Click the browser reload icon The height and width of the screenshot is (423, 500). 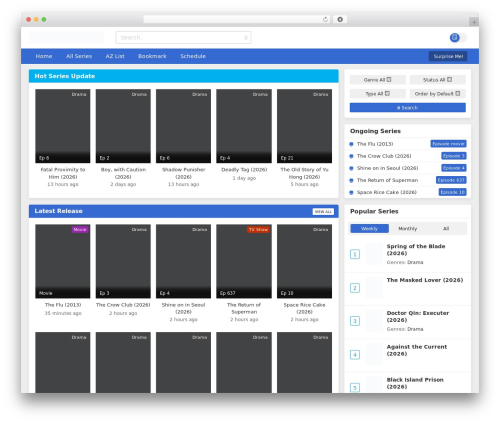[x=325, y=19]
